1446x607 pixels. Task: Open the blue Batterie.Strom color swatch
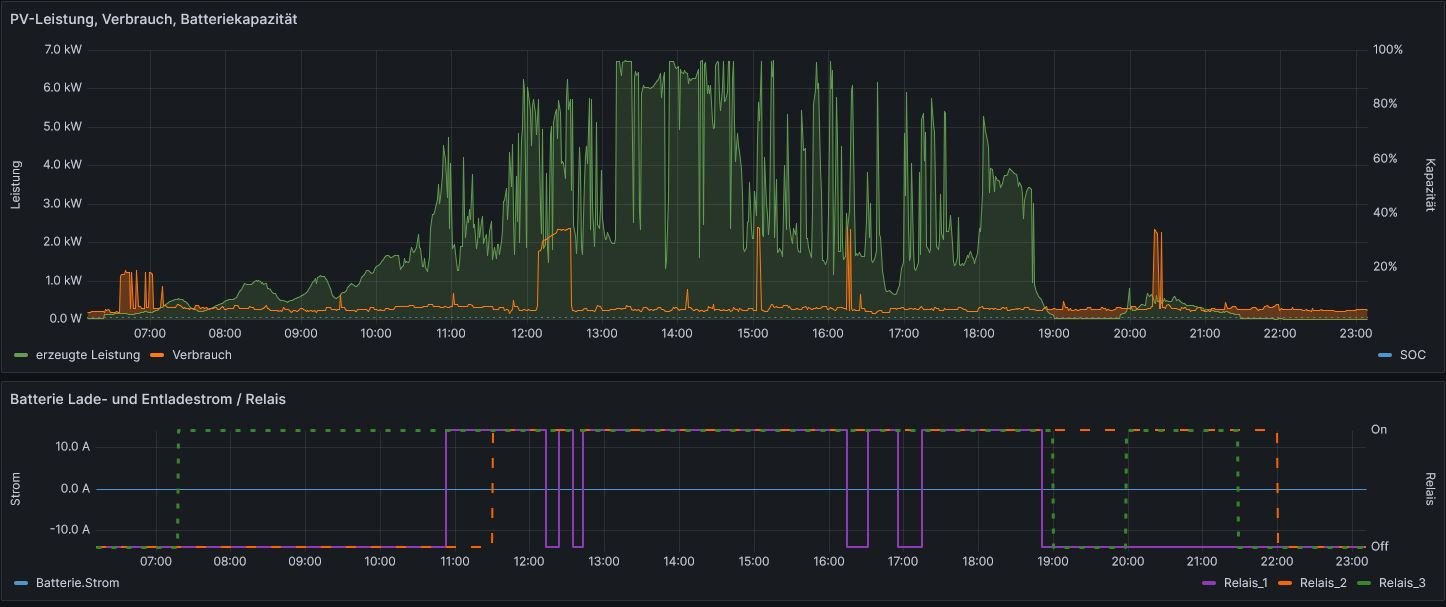tap(21, 582)
